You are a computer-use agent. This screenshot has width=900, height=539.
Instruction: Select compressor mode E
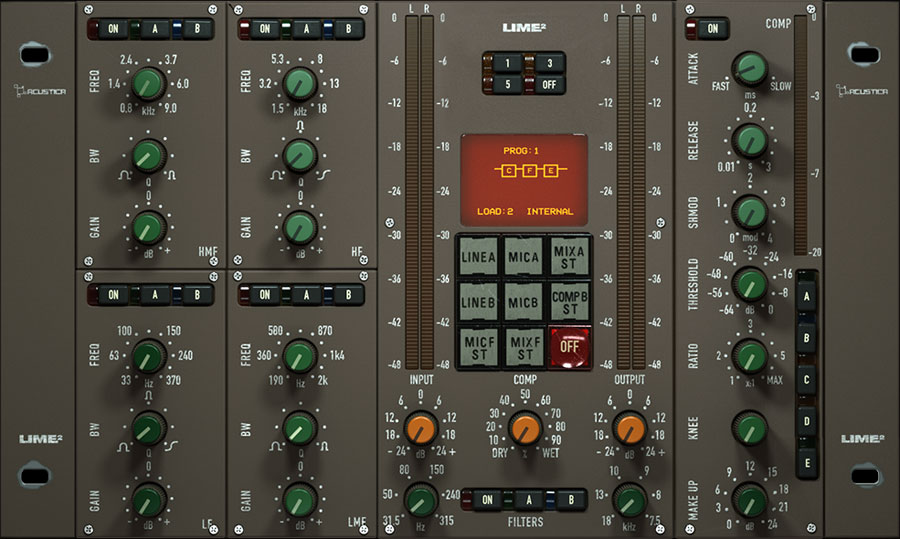coord(806,463)
